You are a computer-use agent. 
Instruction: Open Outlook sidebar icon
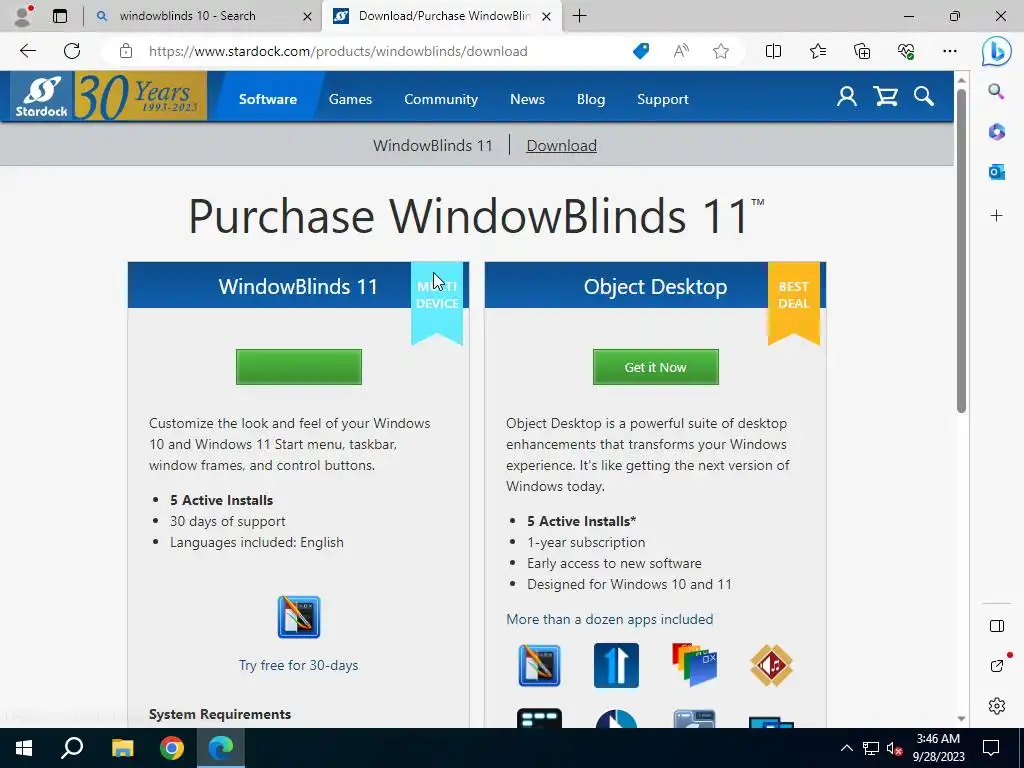click(996, 172)
